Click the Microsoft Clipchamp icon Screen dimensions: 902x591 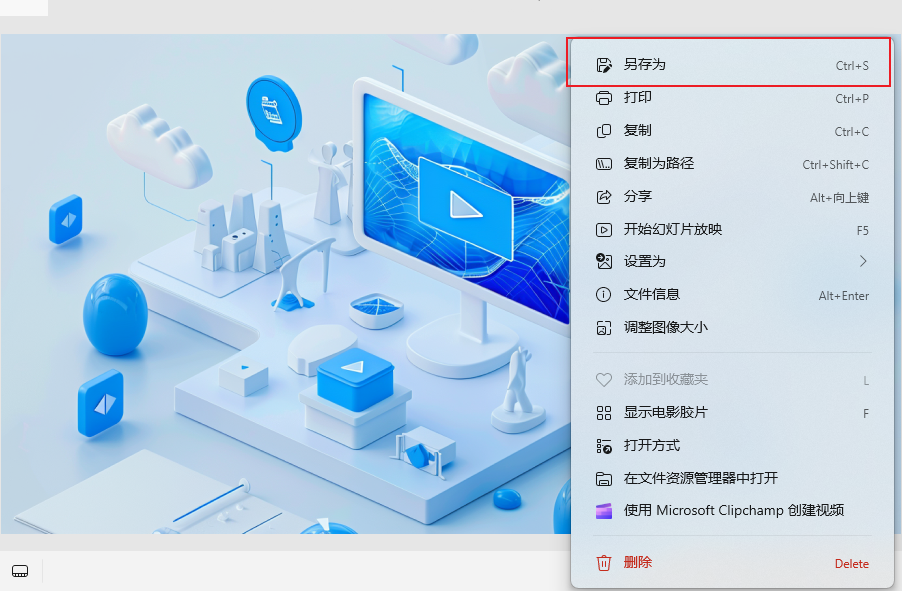(604, 511)
